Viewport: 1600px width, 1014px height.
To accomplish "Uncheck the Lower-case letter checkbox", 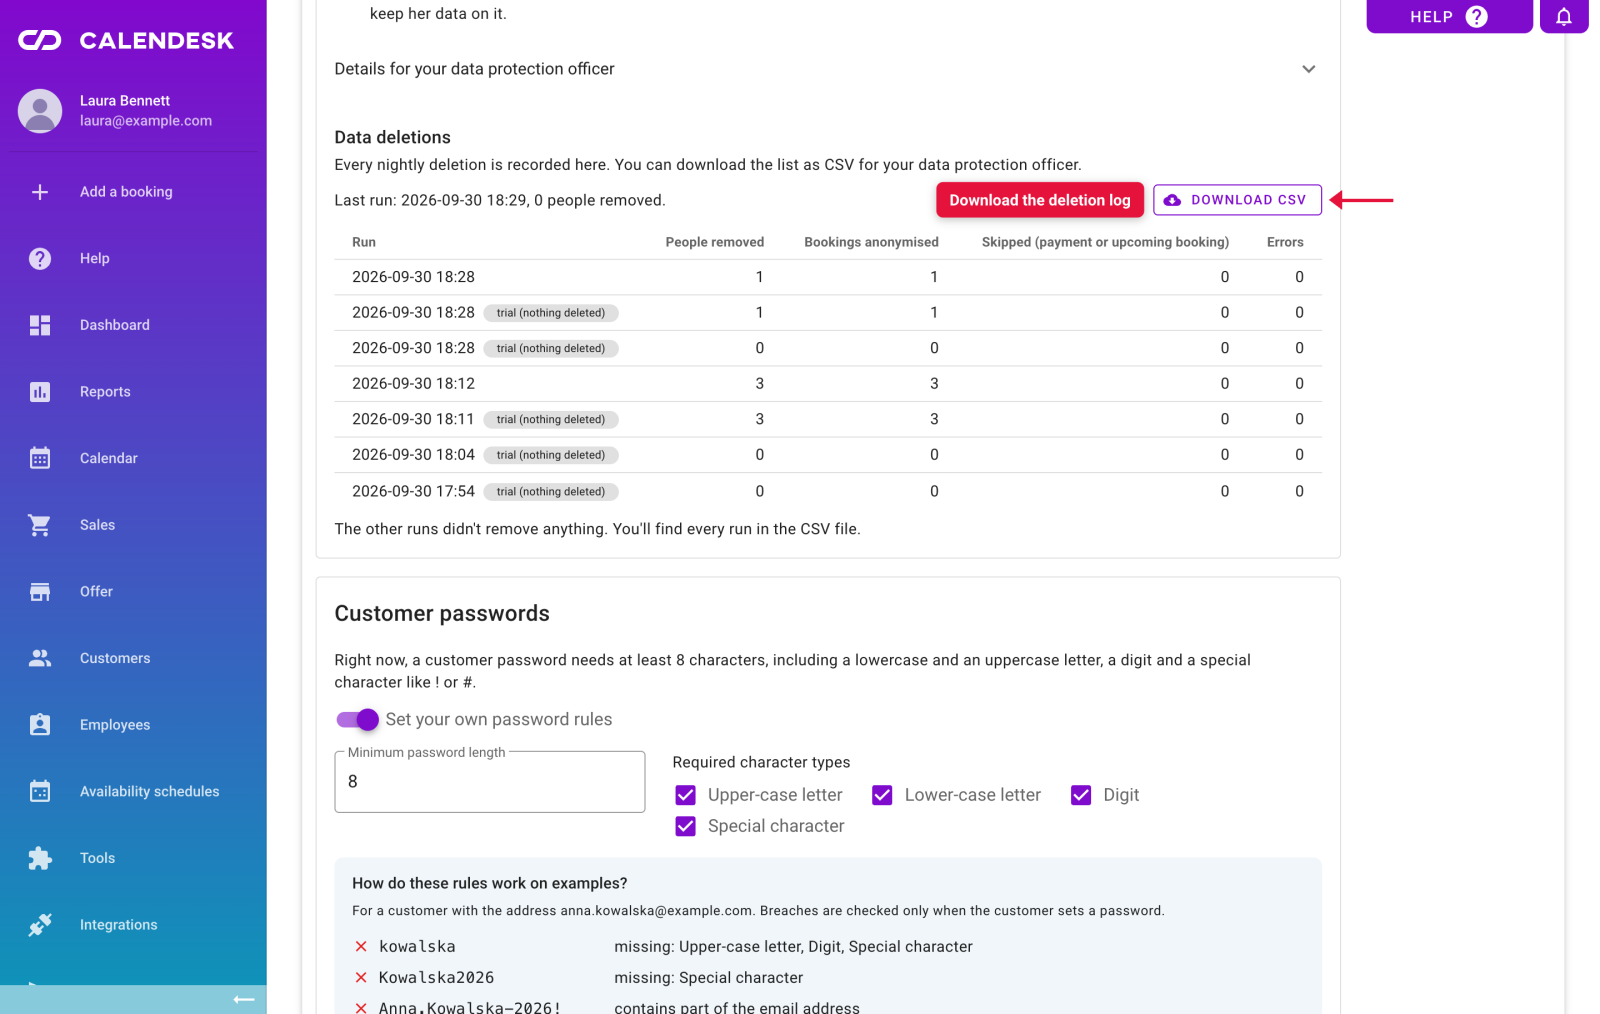I will [882, 795].
